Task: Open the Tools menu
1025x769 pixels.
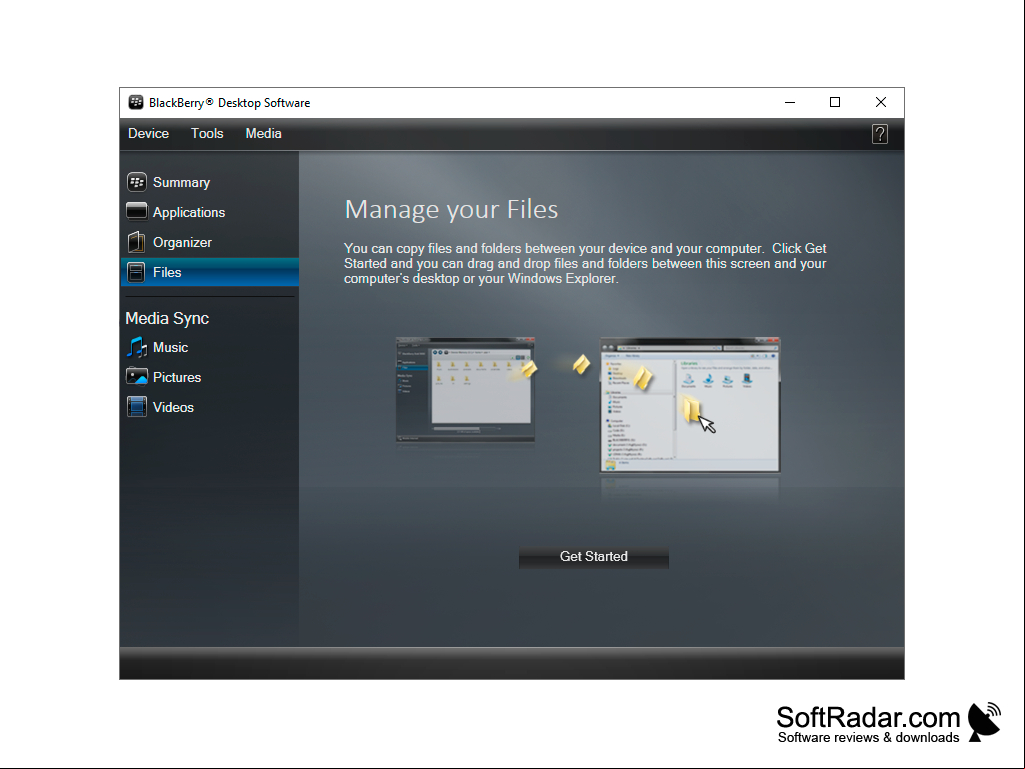Action: [207, 133]
